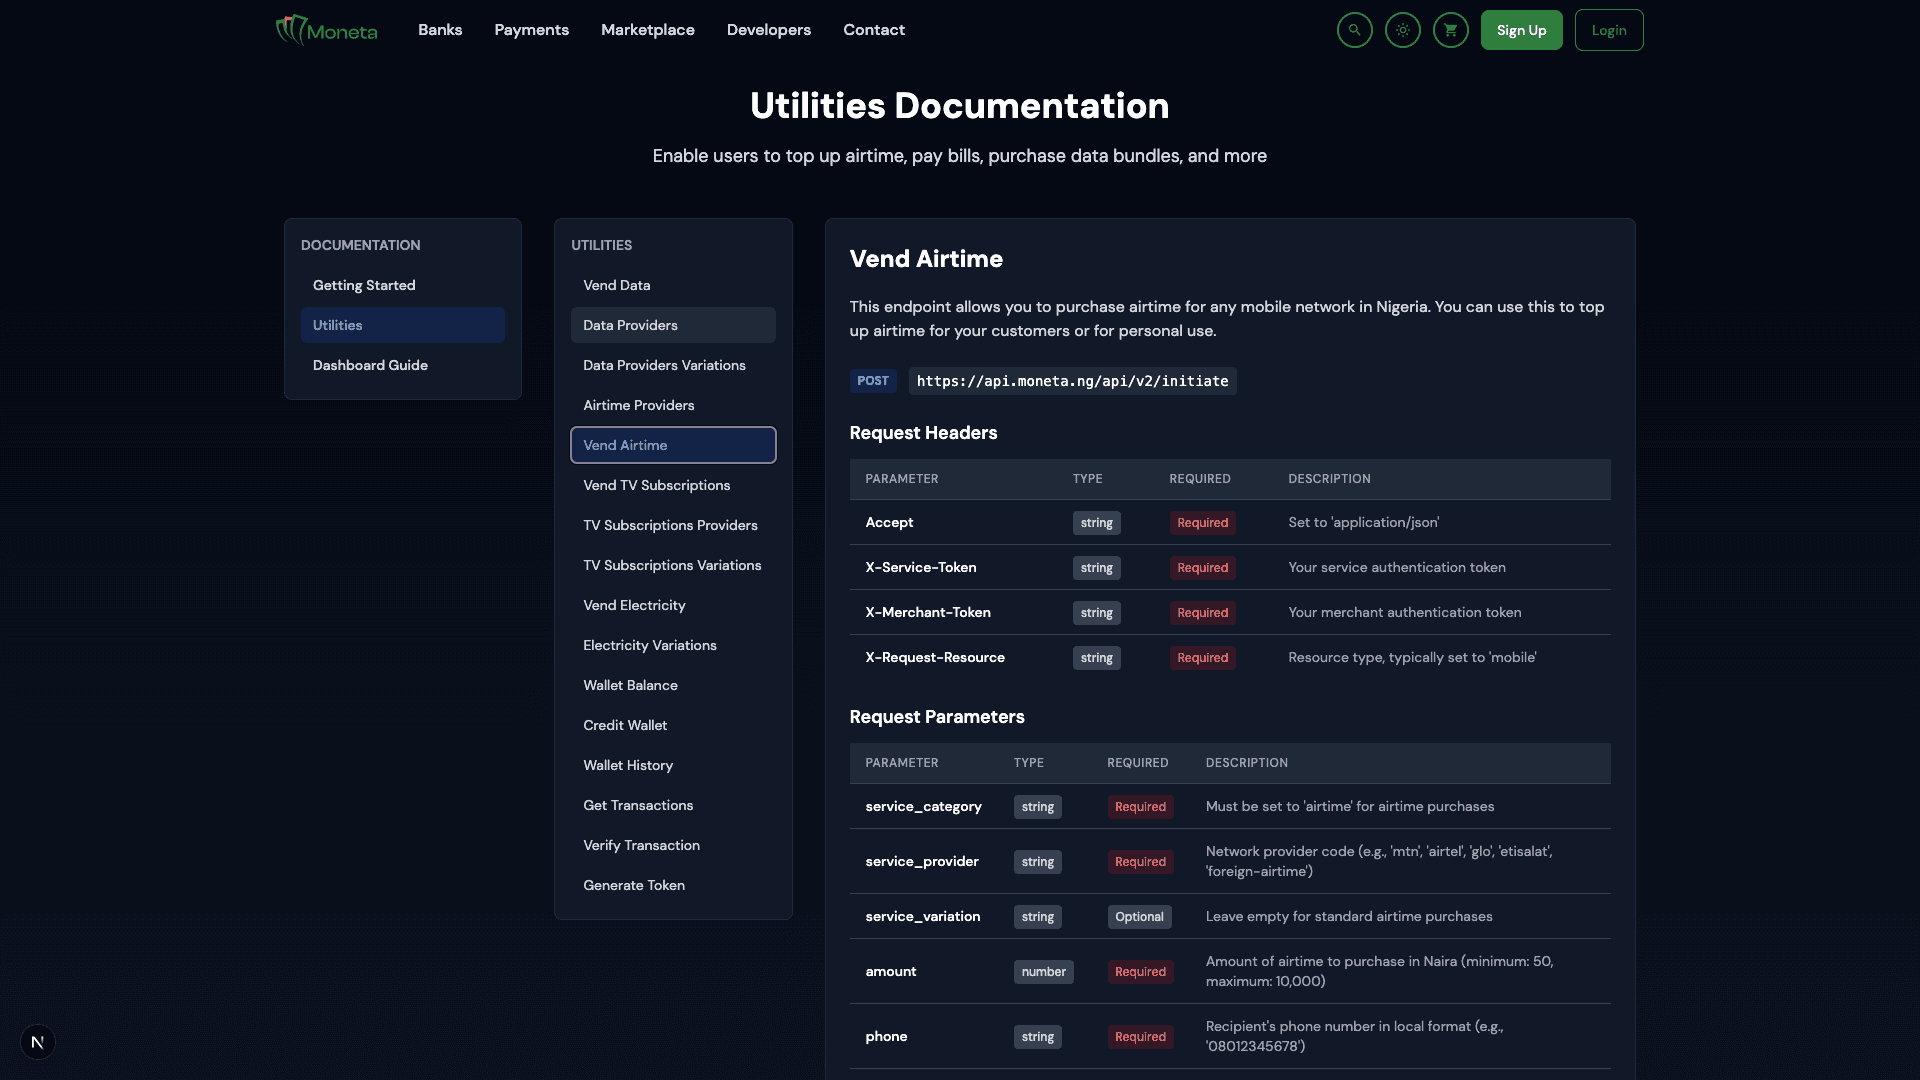Select Vend Airtime in Utilities list
Screen dimensions: 1920x1080
pos(673,445)
